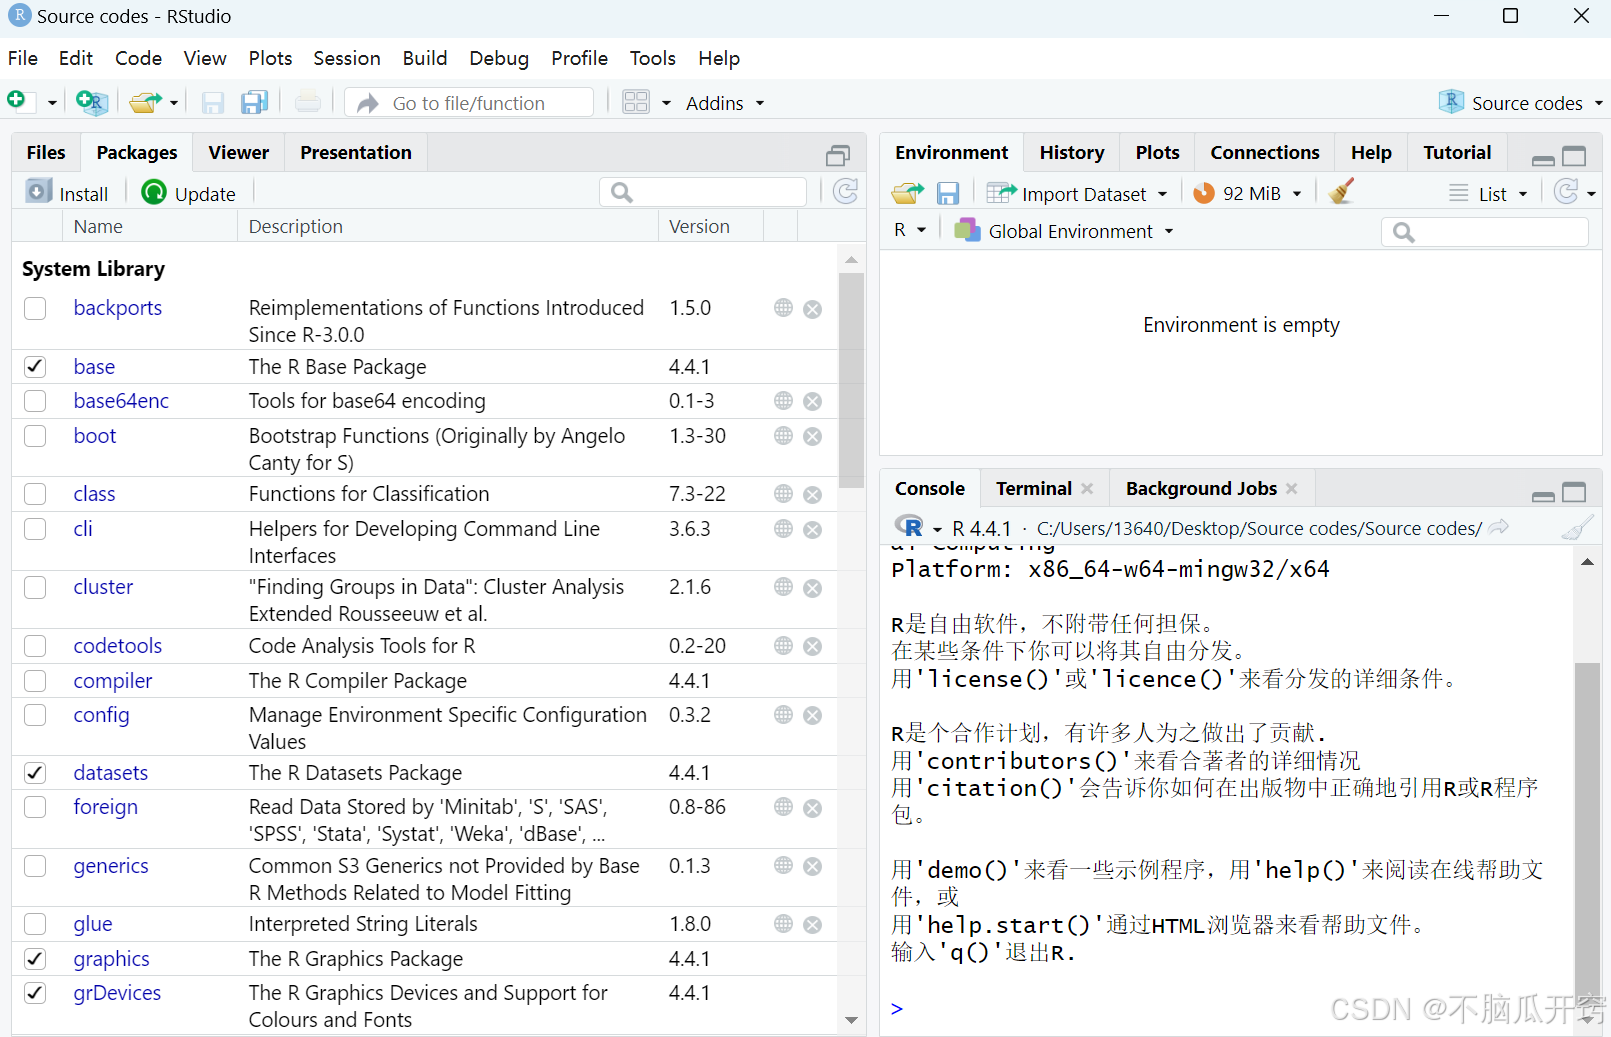Screen dimensions: 1611x1037
Task: Open the Source codes project dropdown
Action: [1520, 103]
